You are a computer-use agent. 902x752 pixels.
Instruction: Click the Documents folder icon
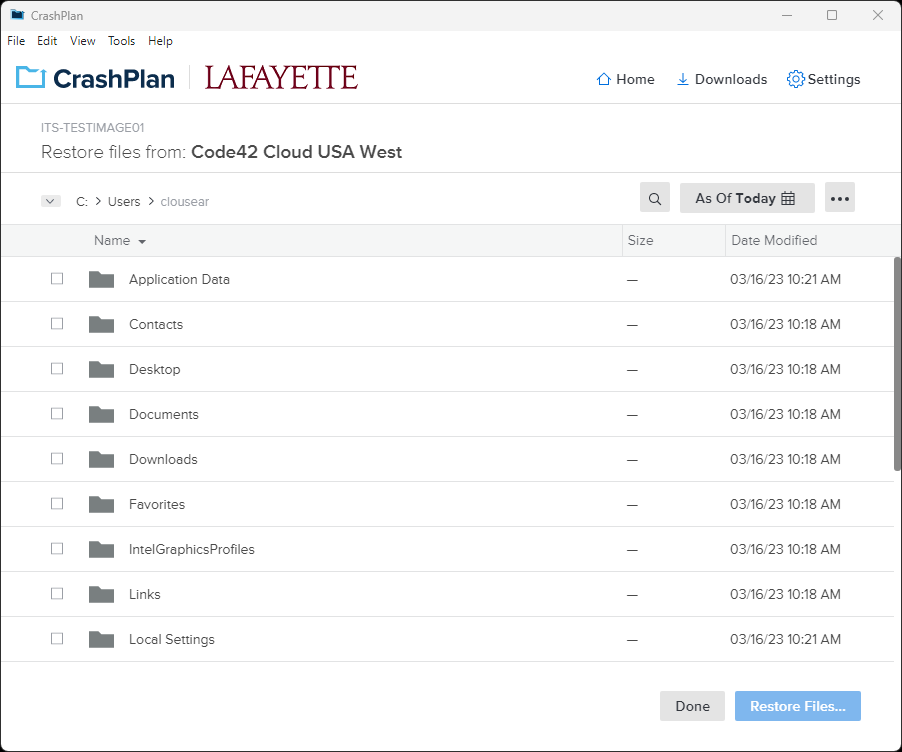[x=101, y=414]
